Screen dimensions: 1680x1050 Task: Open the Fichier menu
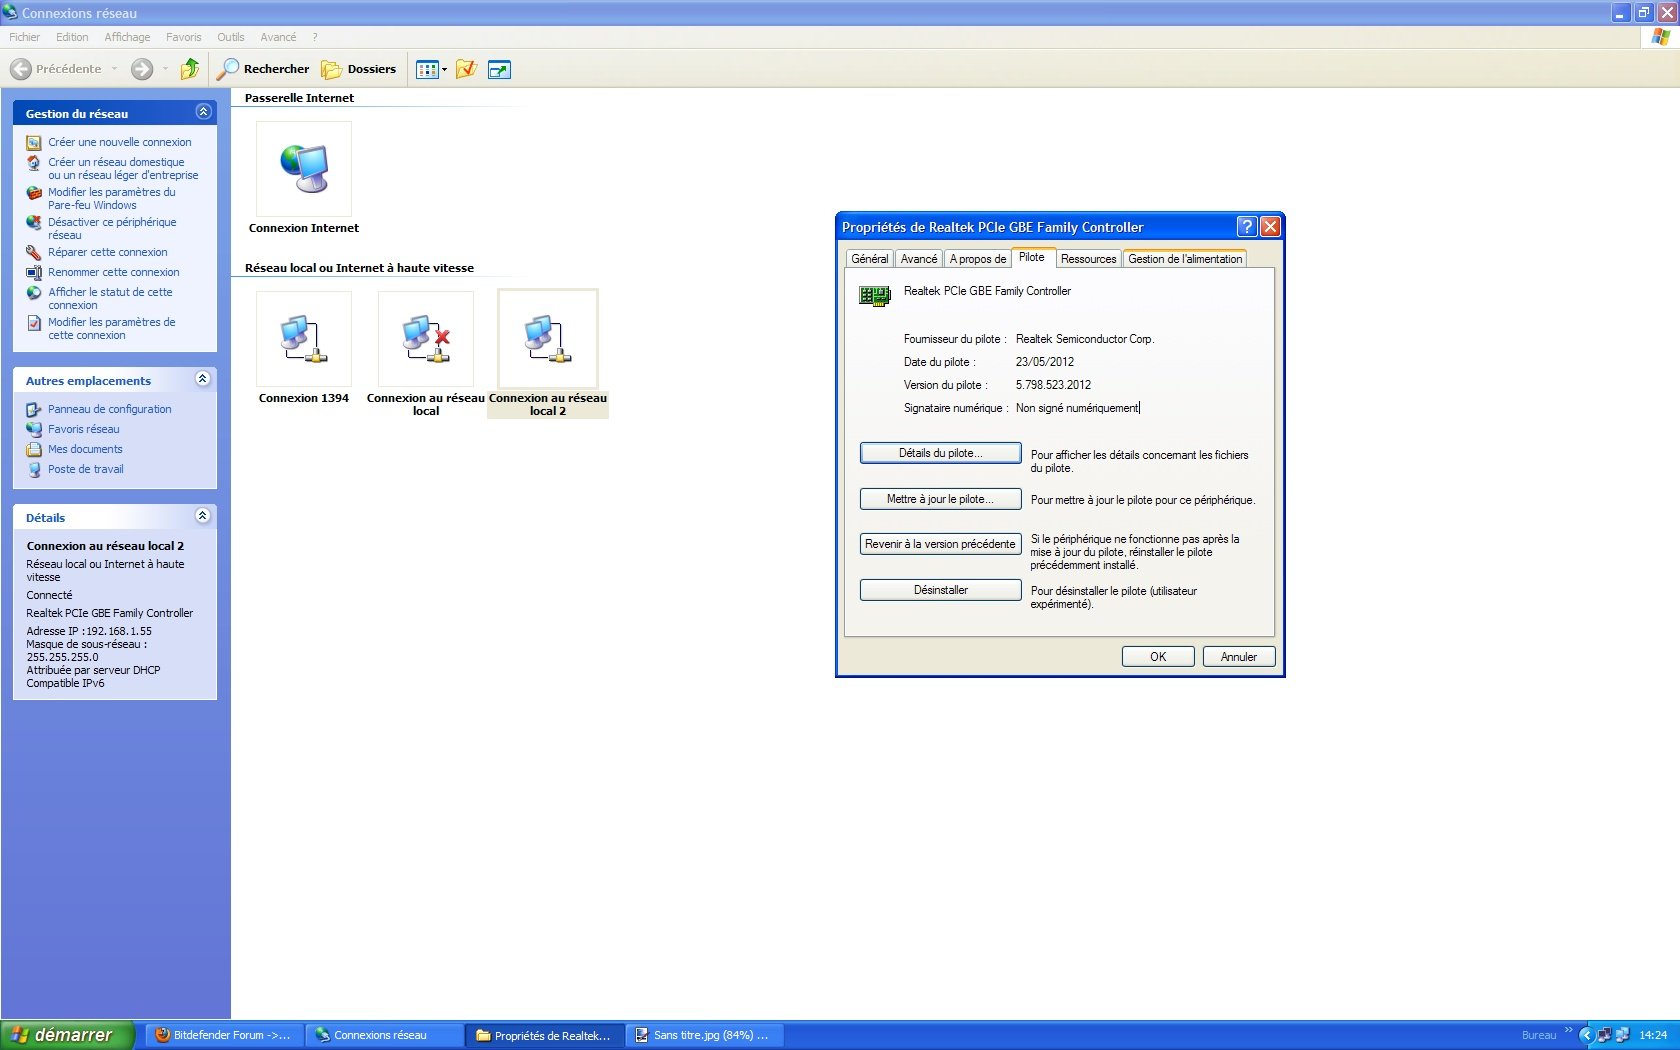25,37
